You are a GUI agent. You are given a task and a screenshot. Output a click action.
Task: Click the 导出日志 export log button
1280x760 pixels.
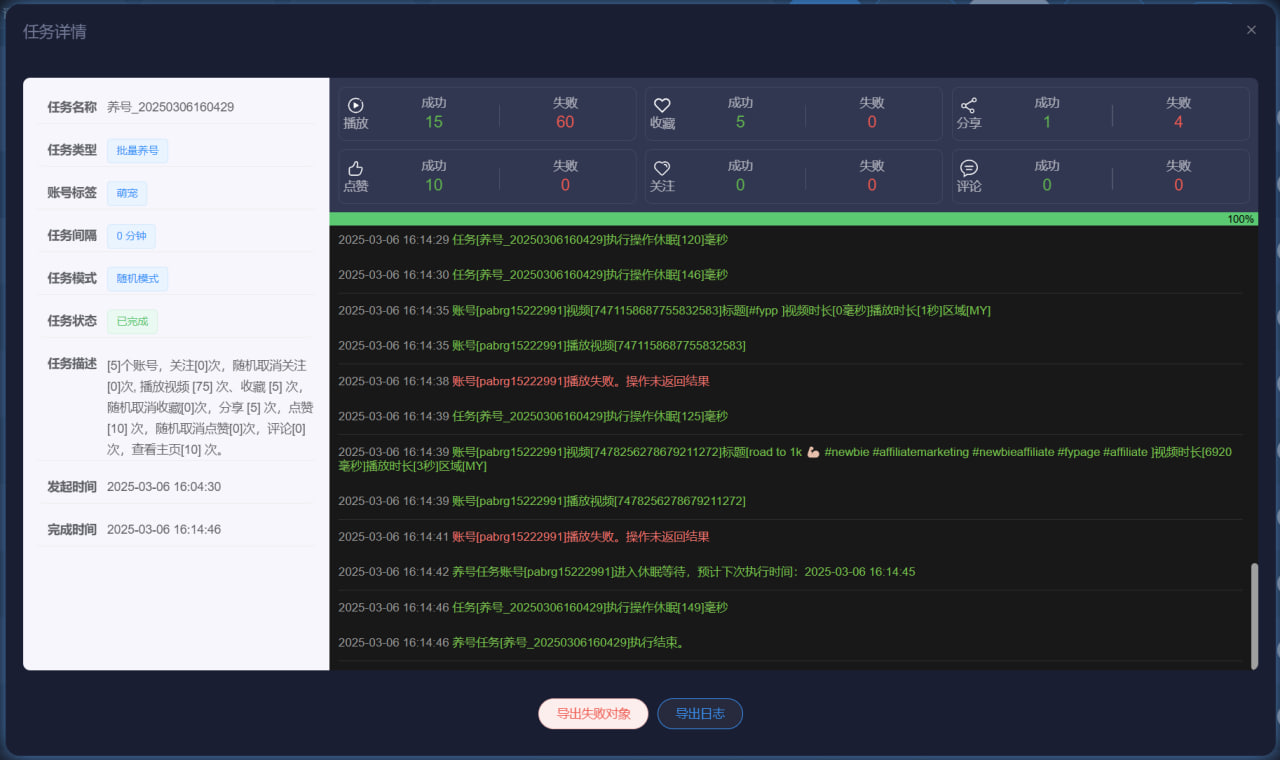[x=700, y=713]
